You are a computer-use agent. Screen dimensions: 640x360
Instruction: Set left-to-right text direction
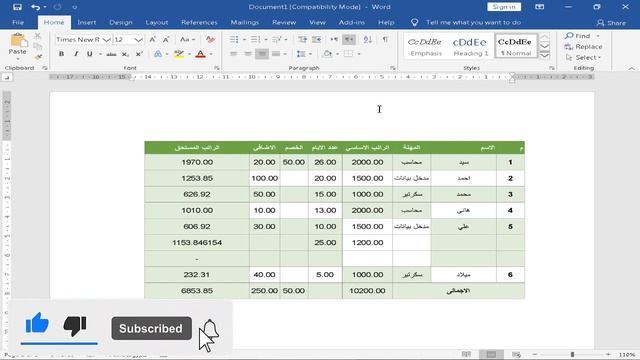click(334, 40)
